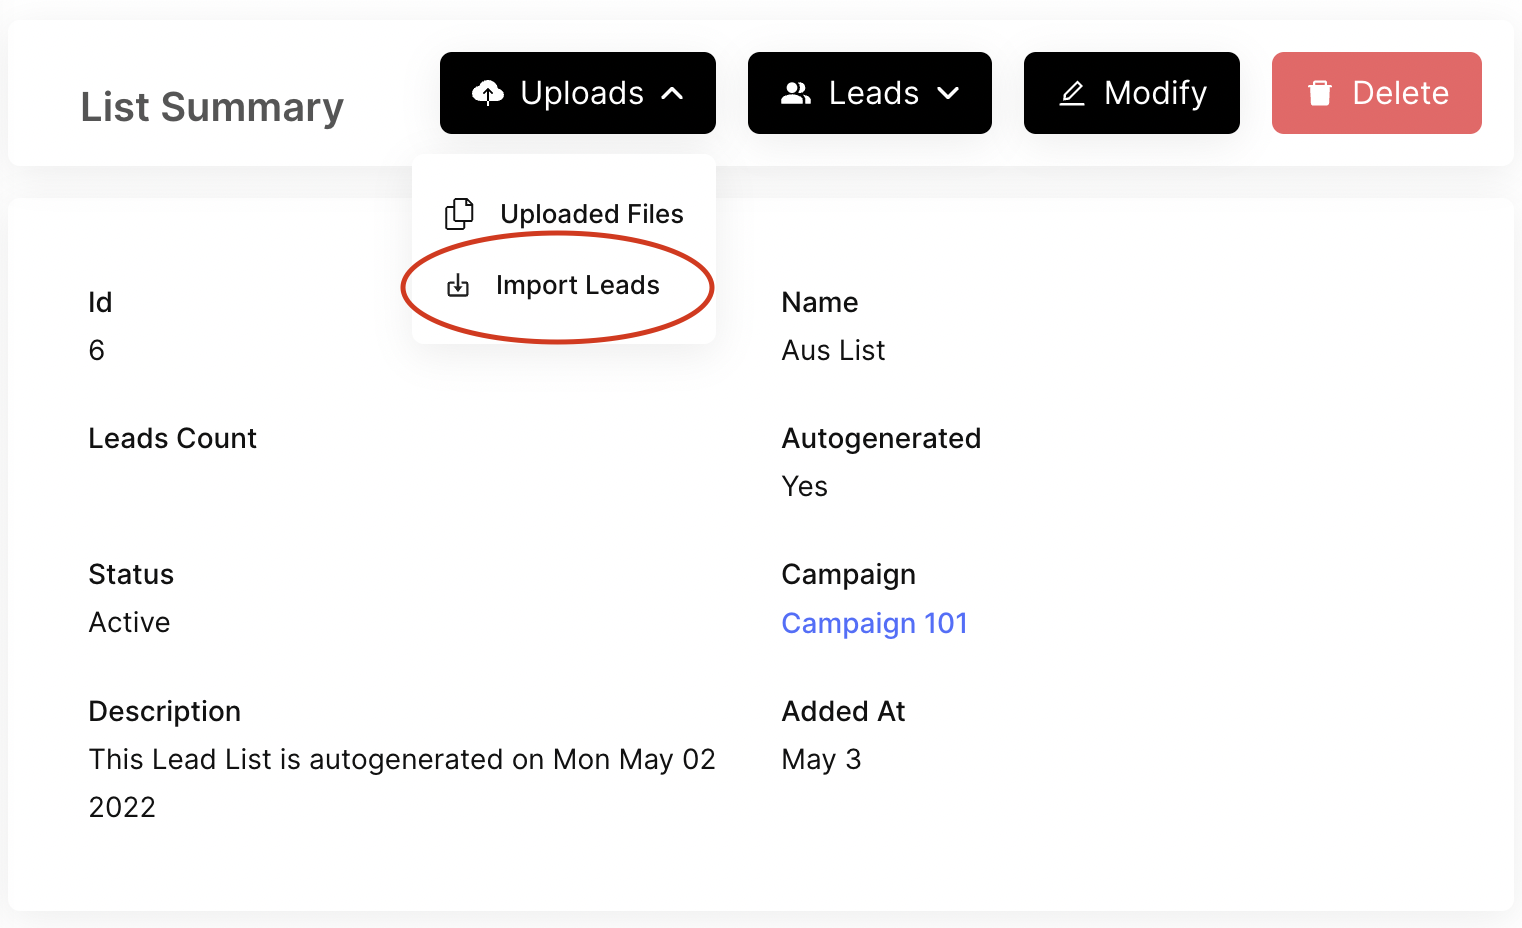
Task: Click the Status value Active
Action: (129, 622)
